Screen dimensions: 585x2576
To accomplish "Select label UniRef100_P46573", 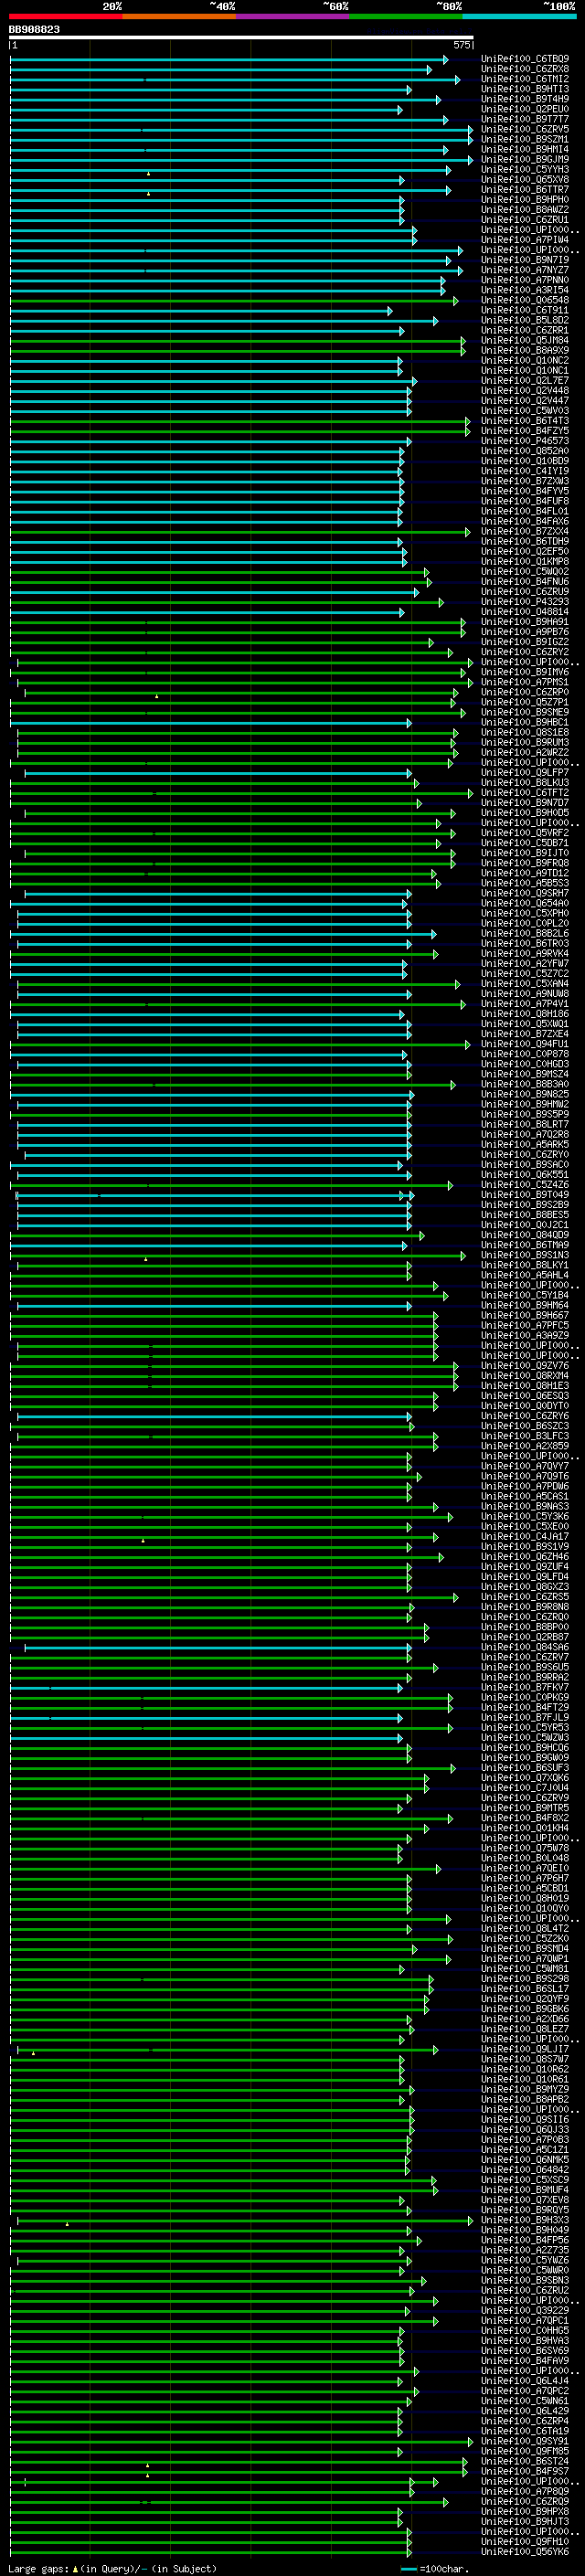I will pyautogui.click(x=525, y=441).
